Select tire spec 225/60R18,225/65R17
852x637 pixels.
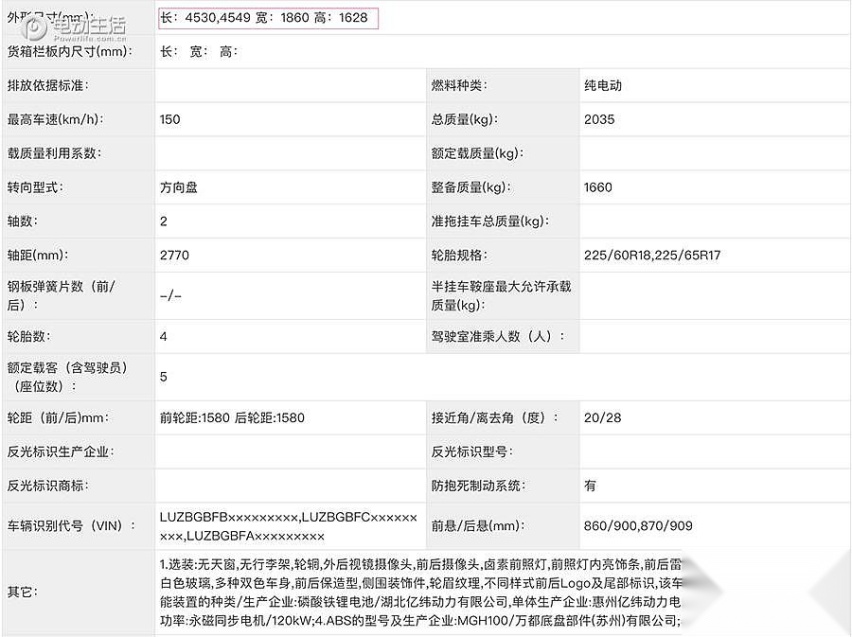pyautogui.click(x=652, y=255)
